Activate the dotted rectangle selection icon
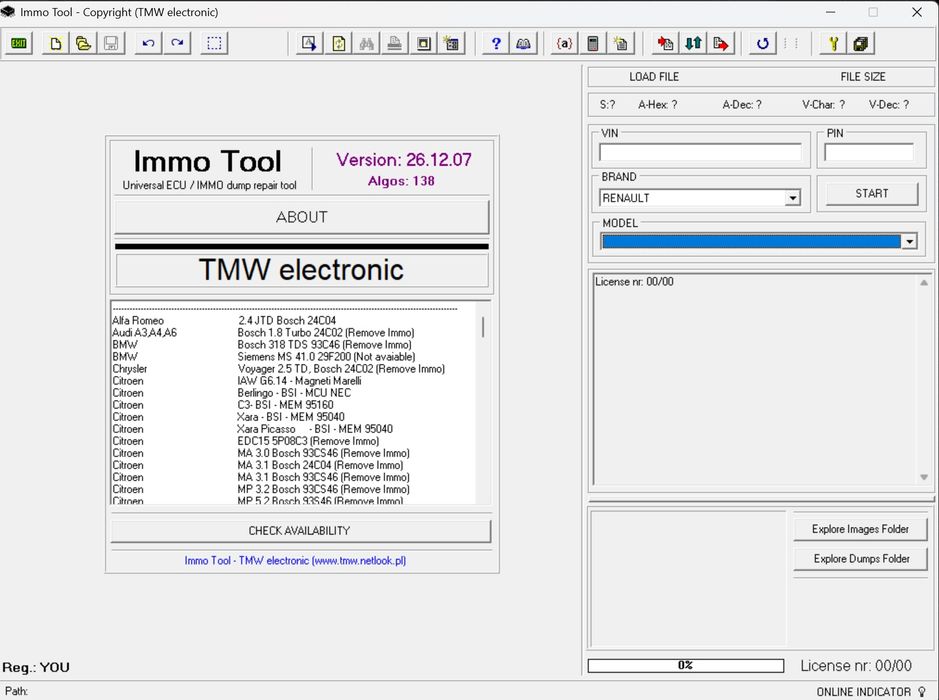 click(214, 43)
